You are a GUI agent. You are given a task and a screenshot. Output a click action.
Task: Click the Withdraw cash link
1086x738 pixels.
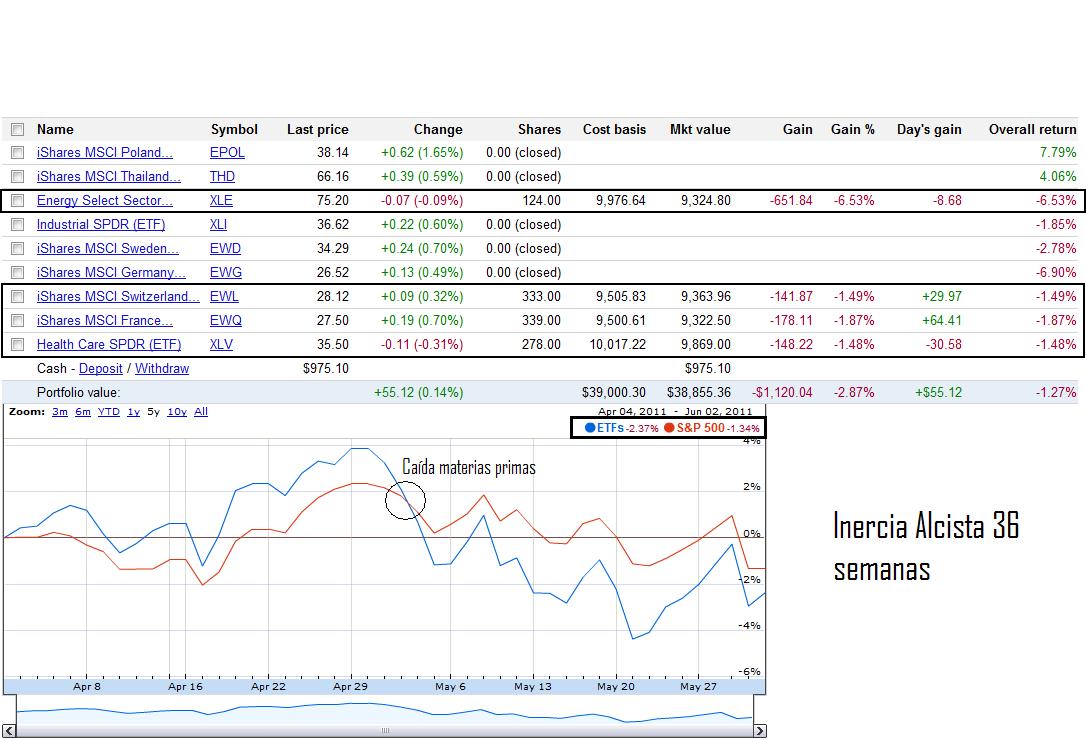click(162, 369)
